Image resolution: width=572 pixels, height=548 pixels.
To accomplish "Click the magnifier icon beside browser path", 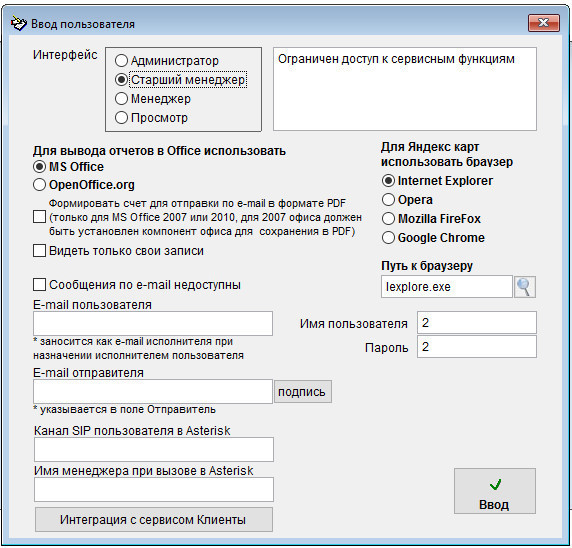I will pos(525,287).
